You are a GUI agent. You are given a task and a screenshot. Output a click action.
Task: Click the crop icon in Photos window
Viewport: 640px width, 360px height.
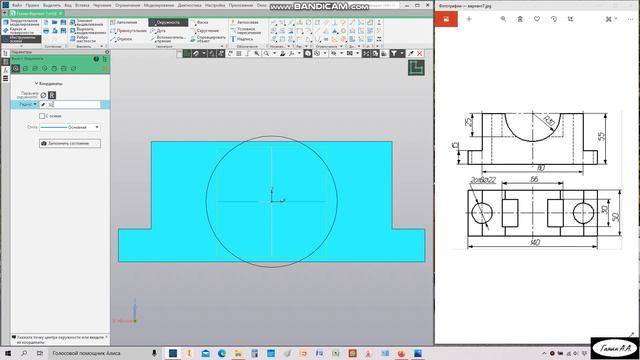570,19
